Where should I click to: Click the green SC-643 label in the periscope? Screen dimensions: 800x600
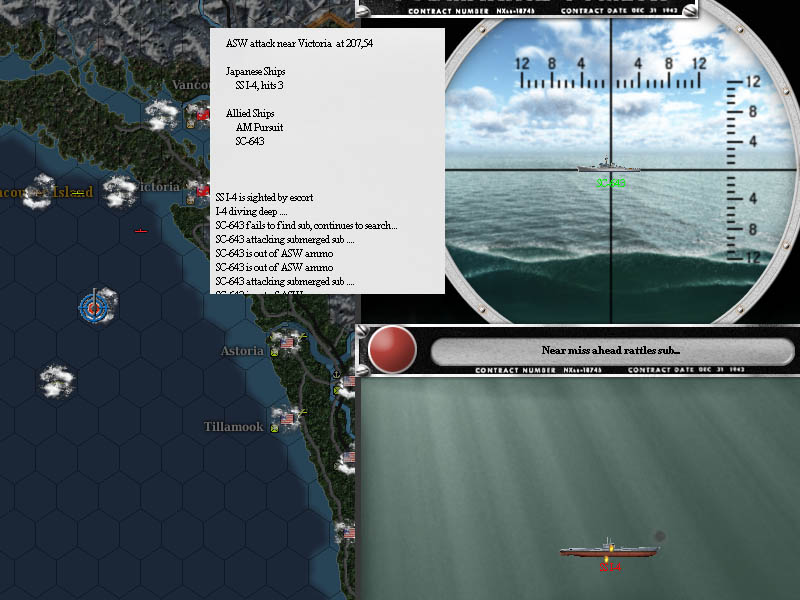[611, 183]
